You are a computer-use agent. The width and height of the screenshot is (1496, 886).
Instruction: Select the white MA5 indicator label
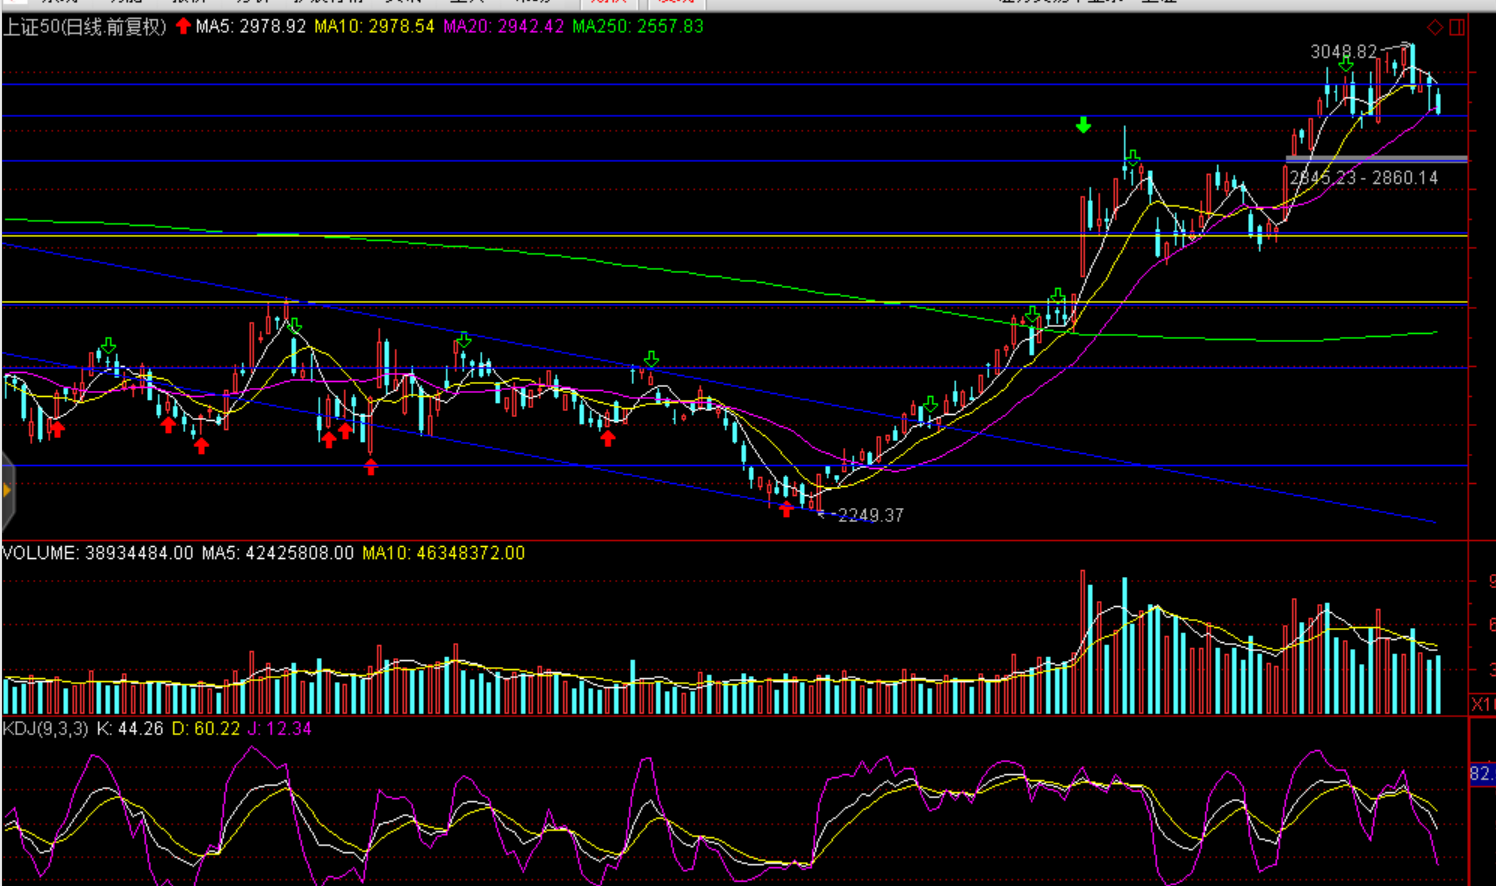(x=250, y=27)
